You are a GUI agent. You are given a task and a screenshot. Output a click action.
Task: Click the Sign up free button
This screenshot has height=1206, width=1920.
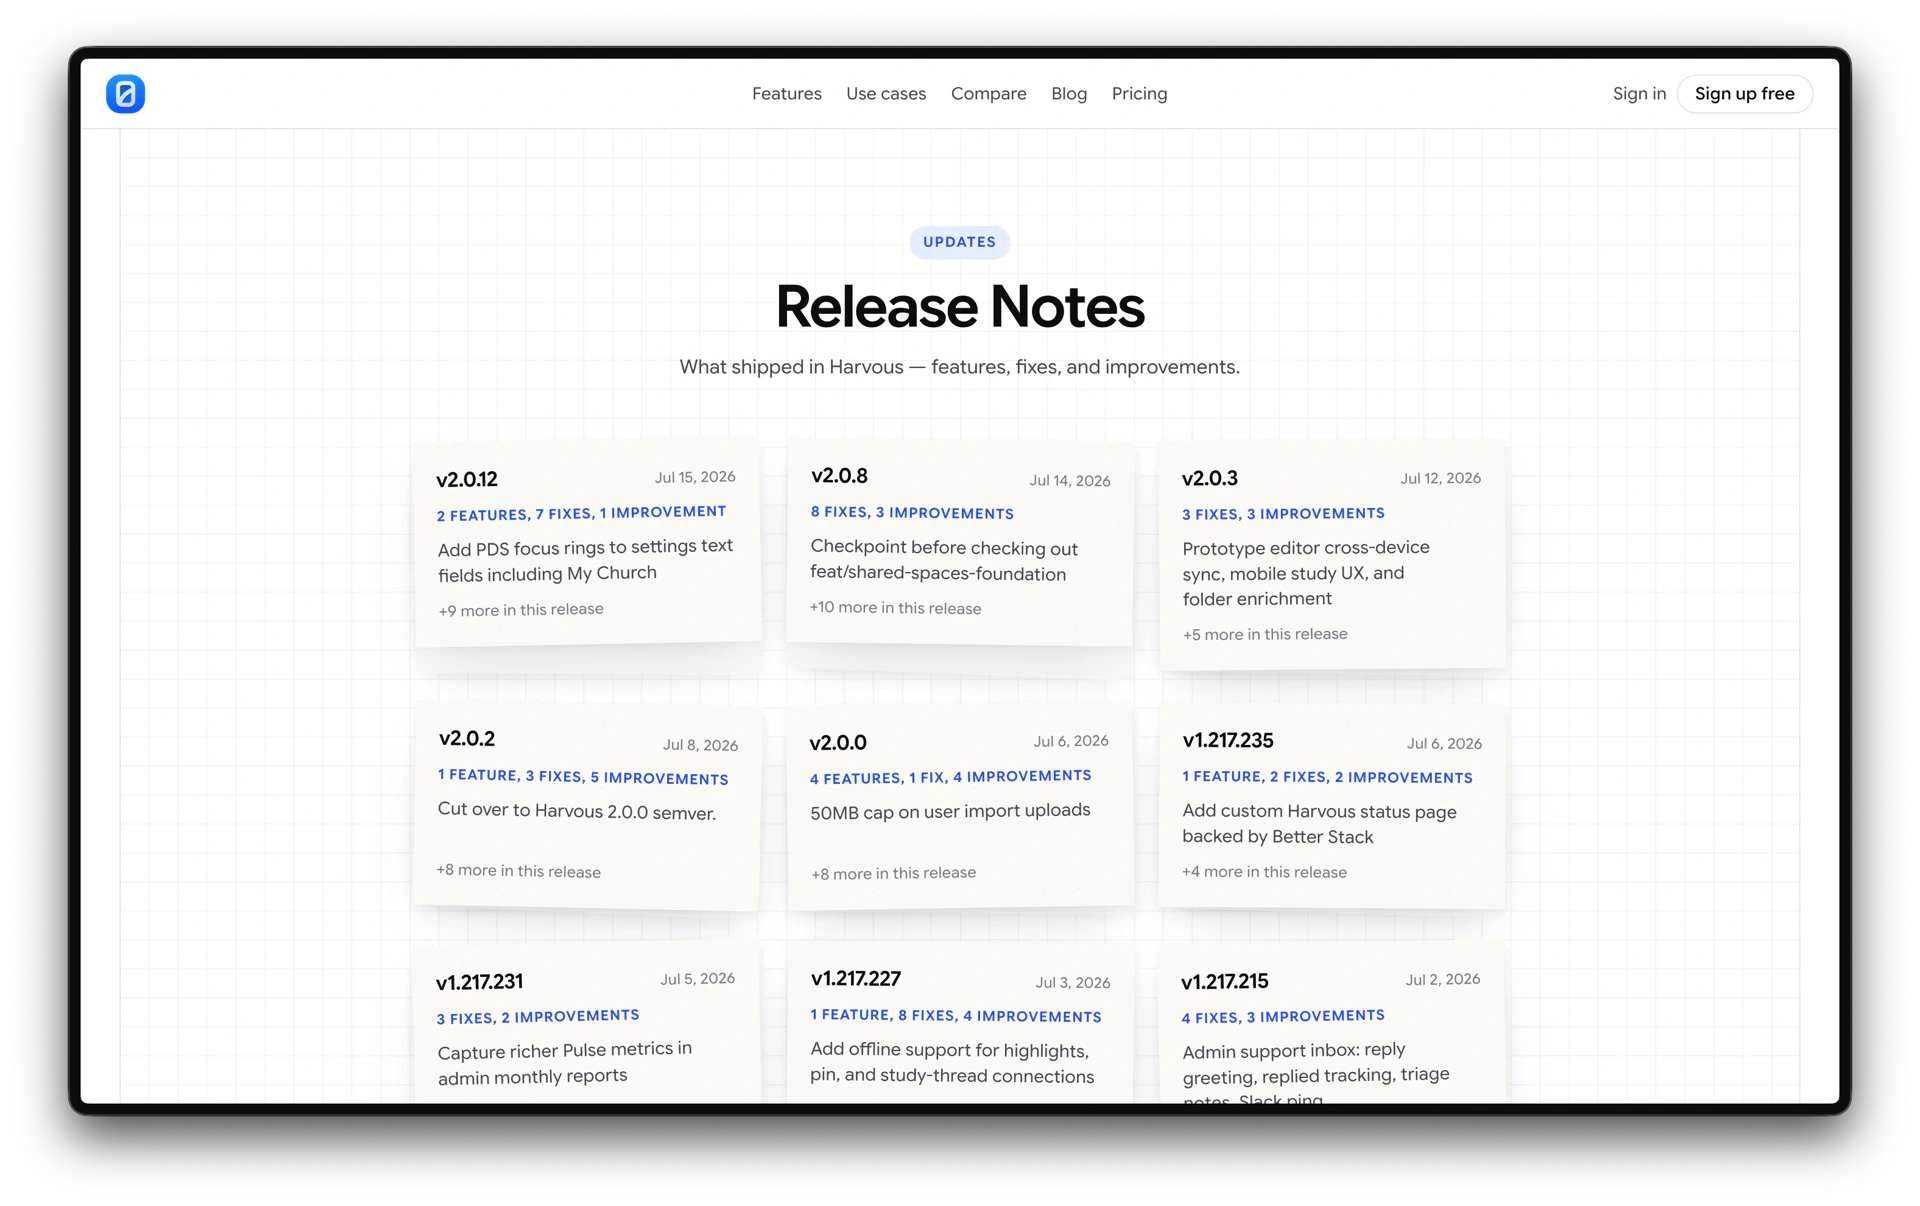(1744, 94)
